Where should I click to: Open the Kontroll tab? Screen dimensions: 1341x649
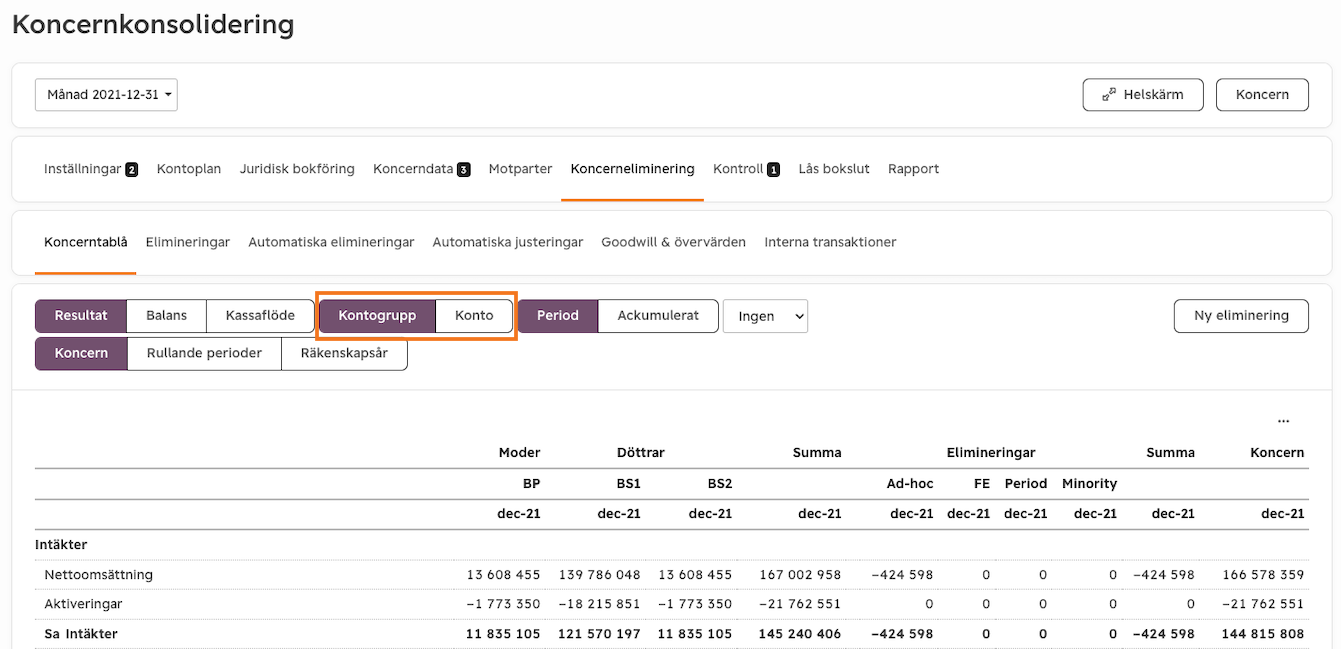click(x=746, y=169)
